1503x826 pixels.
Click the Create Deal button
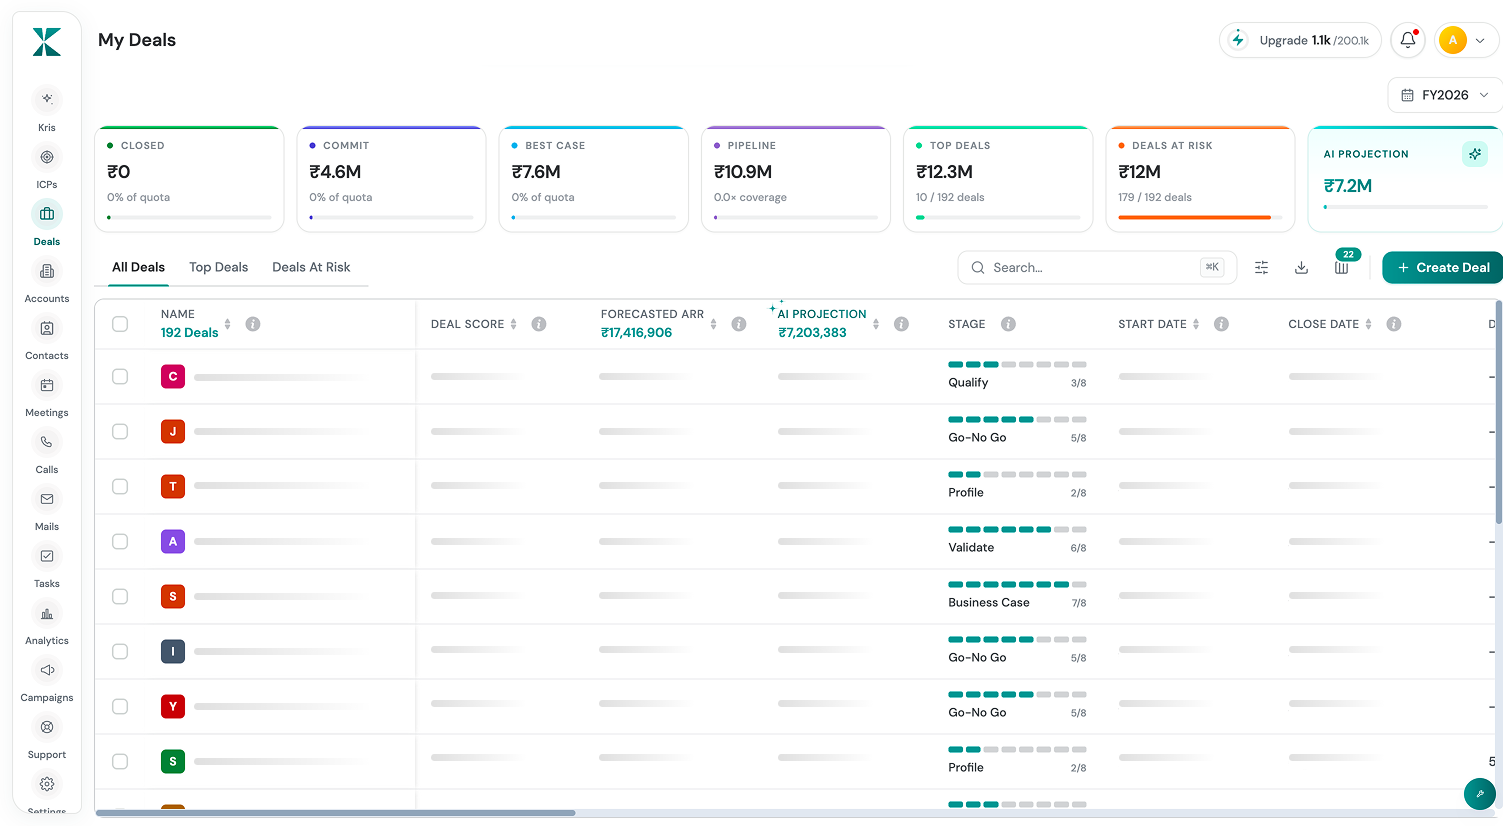pos(1442,268)
